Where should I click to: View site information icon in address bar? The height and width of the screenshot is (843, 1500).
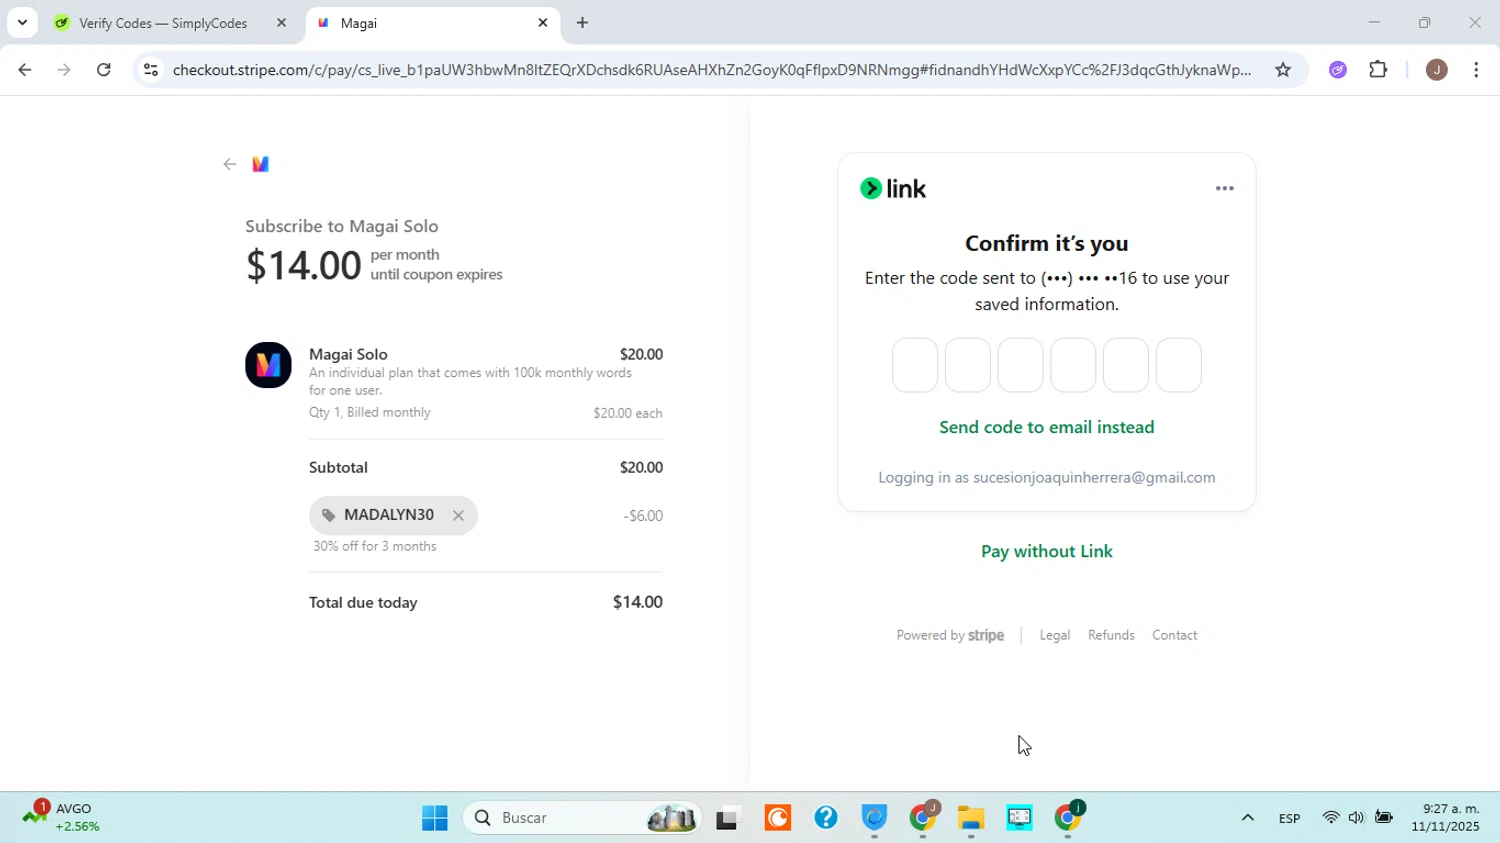tap(150, 70)
